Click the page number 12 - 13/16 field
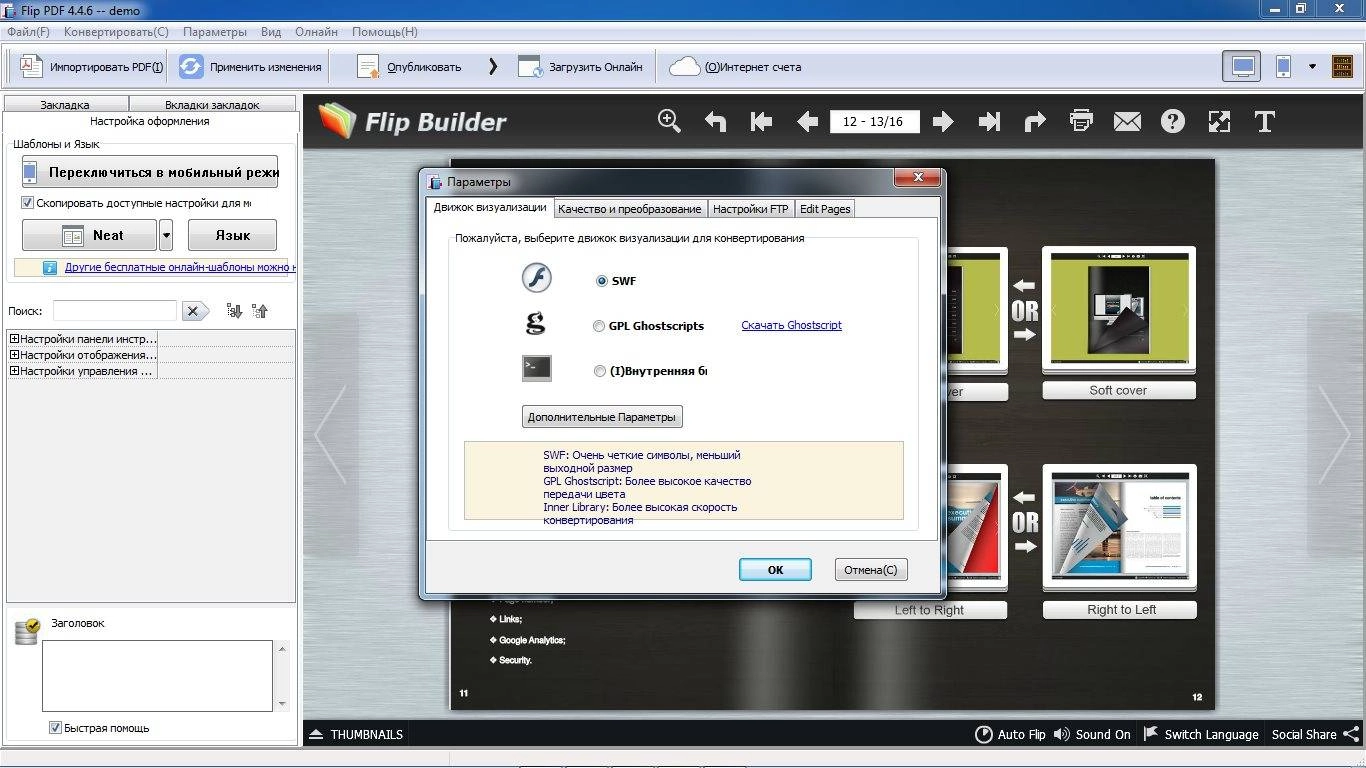The image size is (1366, 768). tap(874, 122)
